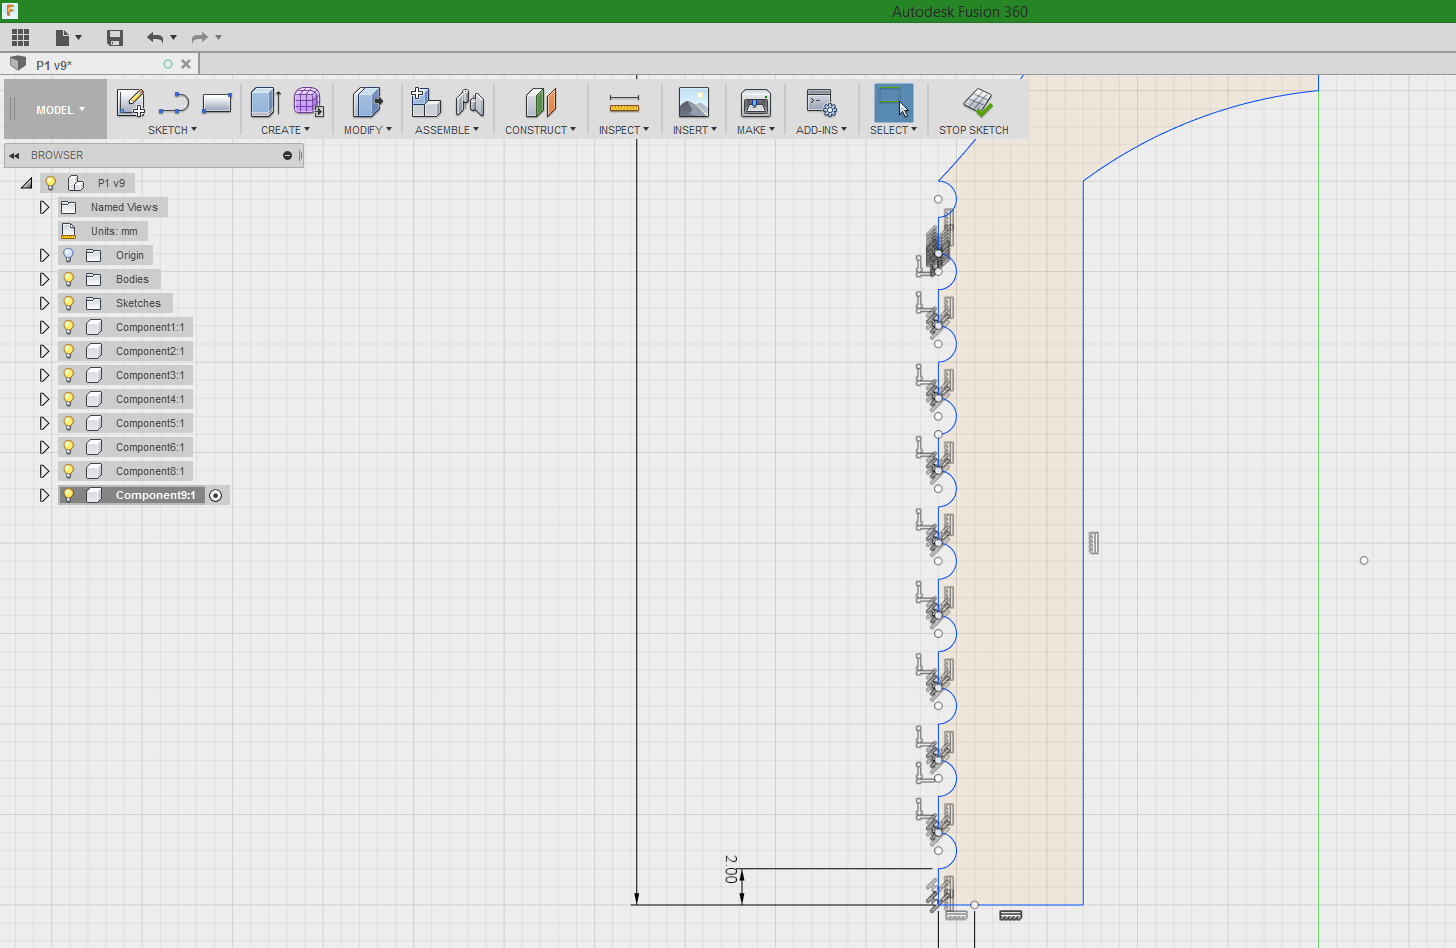Open the CONSTRUCT menu
1456x948 pixels.
[x=540, y=130]
